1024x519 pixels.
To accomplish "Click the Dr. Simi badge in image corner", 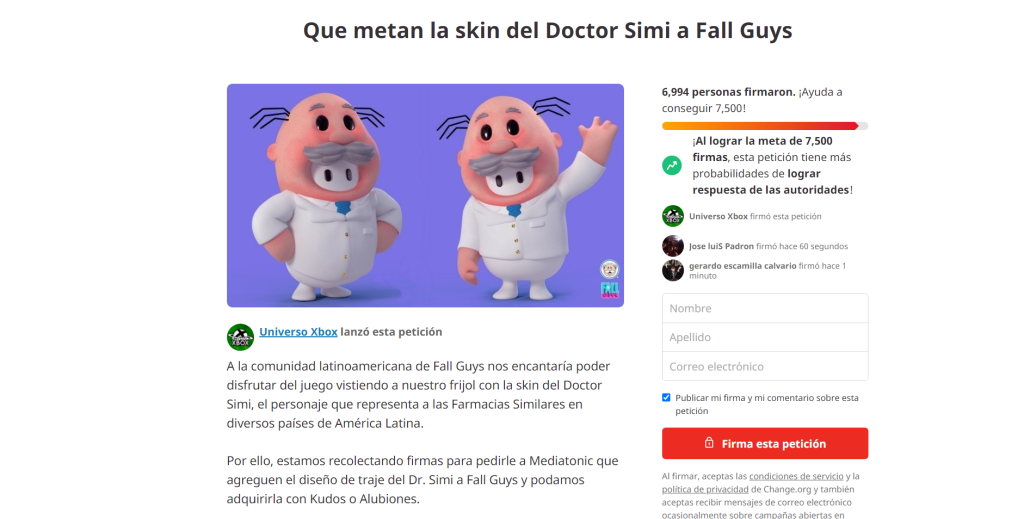I will (609, 269).
